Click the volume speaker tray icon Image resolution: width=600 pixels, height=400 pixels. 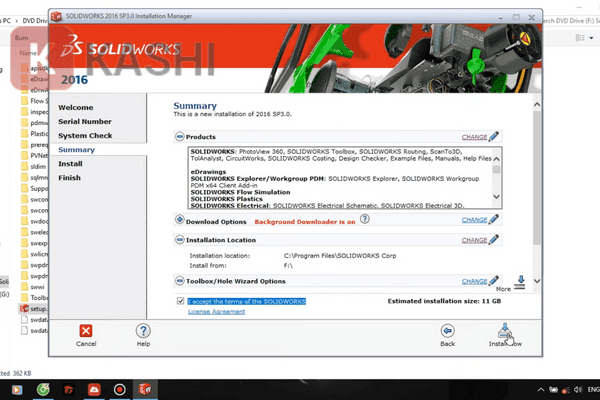pyautogui.click(x=578, y=390)
